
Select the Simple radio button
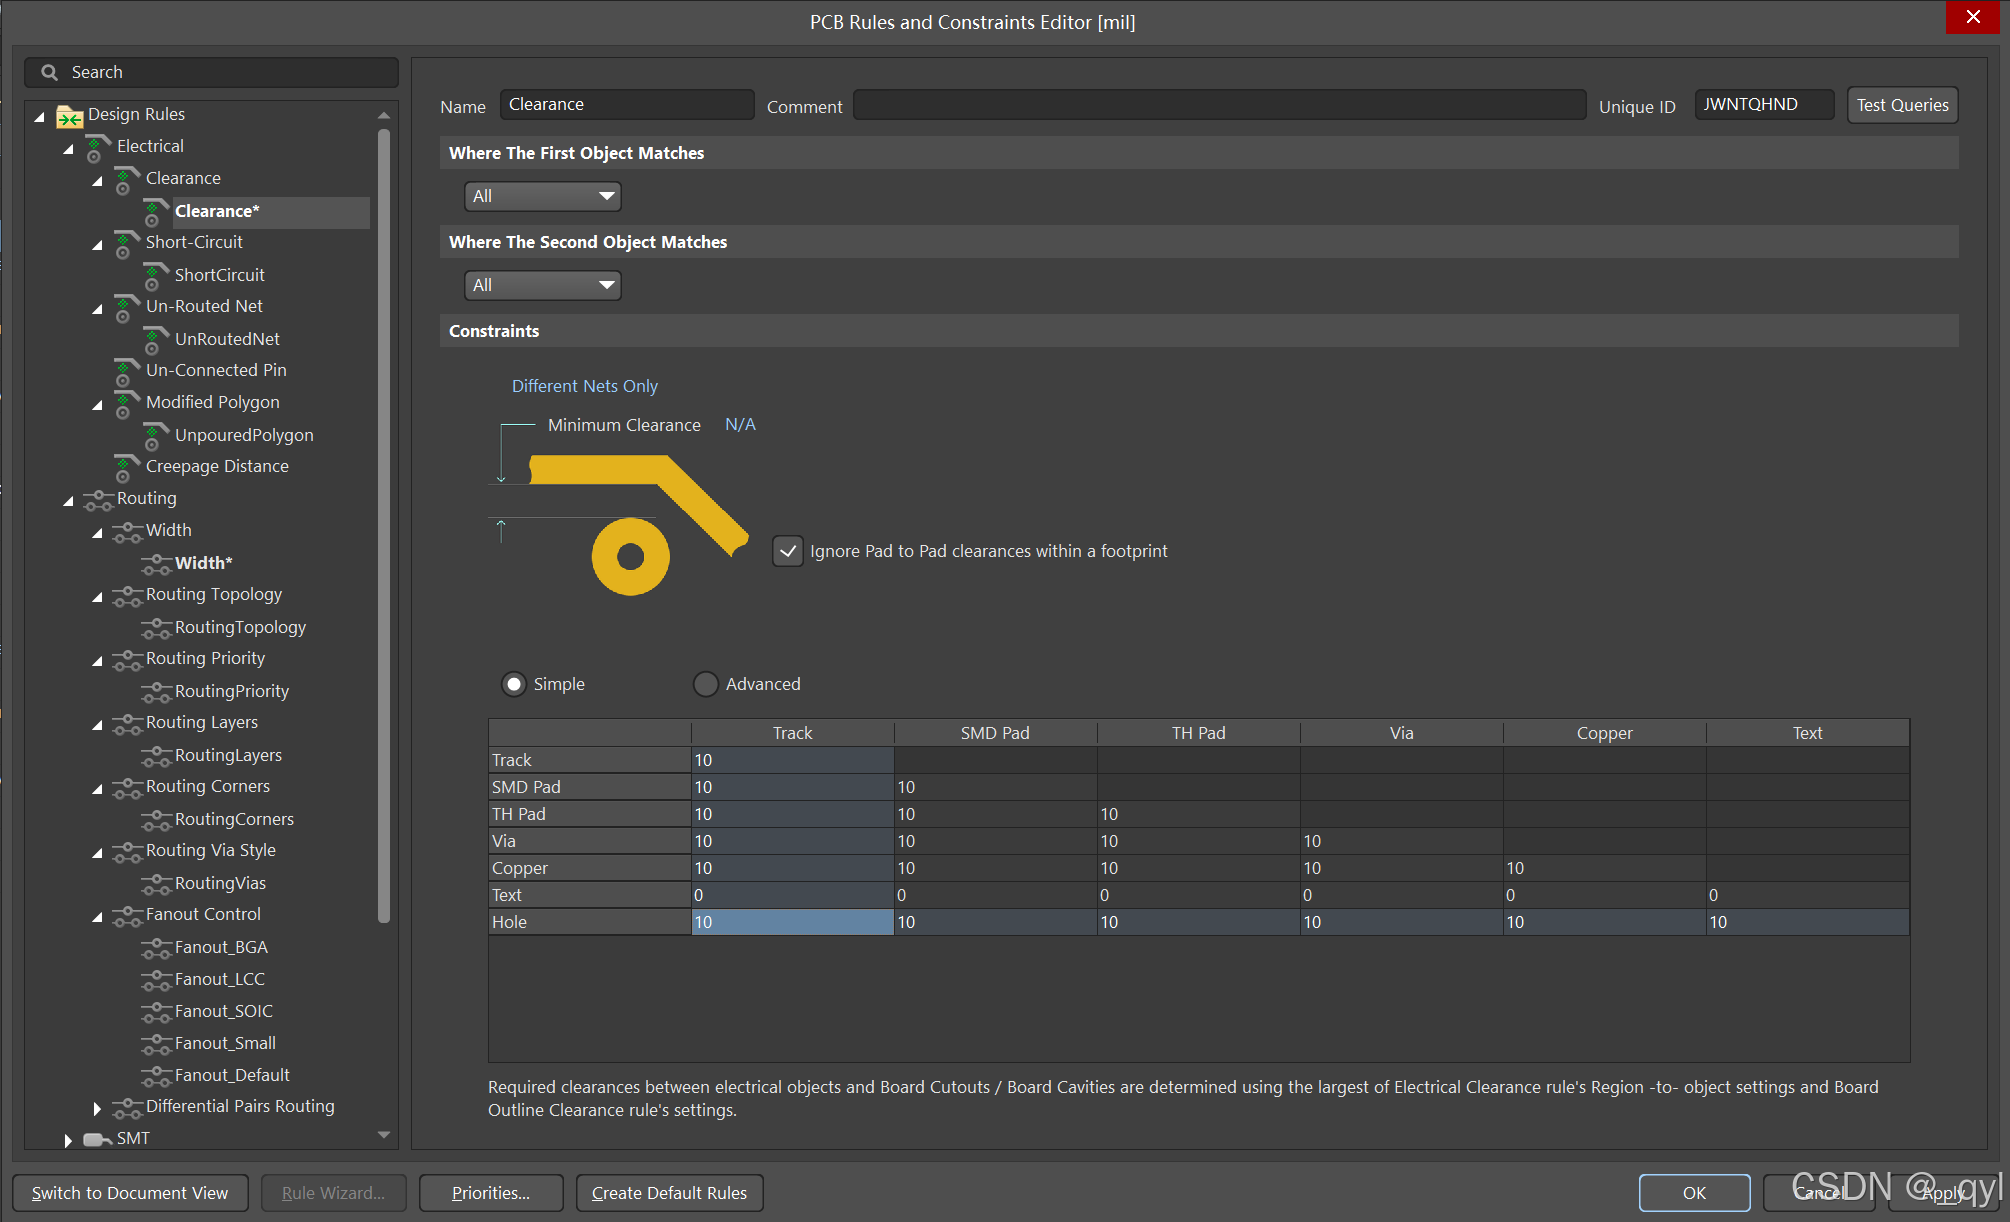pyautogui.click(x=514, y=684)
